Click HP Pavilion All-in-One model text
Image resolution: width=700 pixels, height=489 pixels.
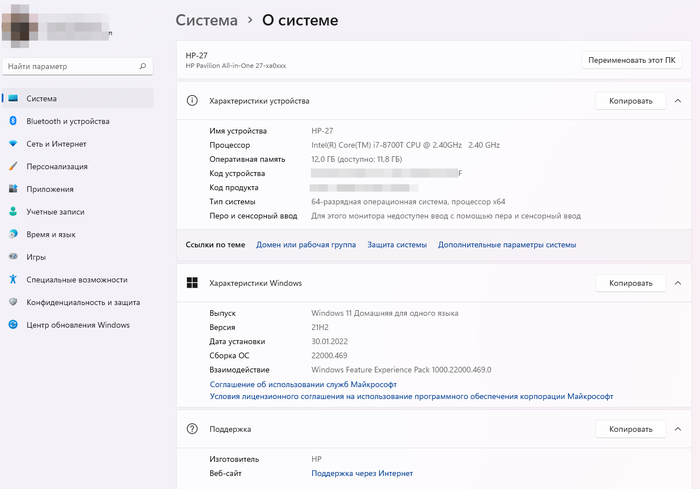[236, 66]
